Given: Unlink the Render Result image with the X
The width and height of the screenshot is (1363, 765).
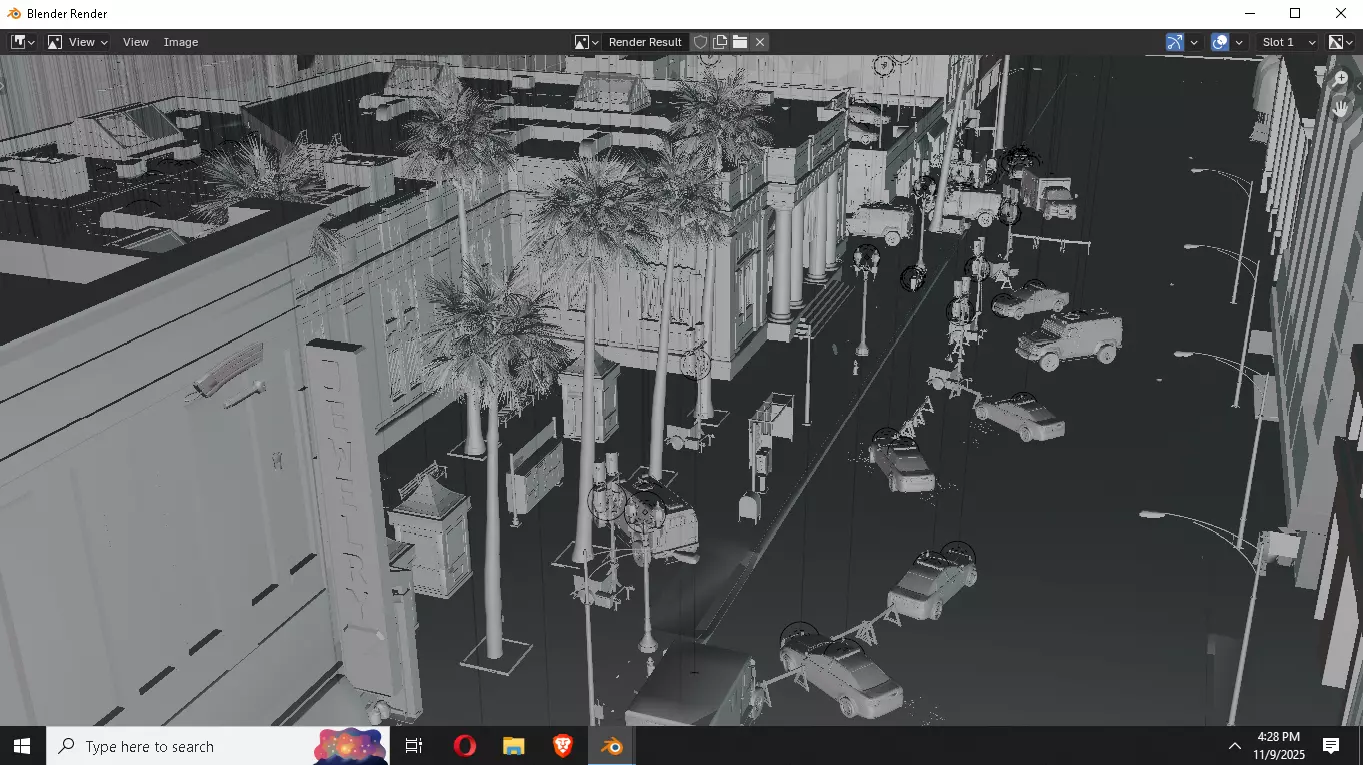Looking at the screenshot, I should [760, 42].
